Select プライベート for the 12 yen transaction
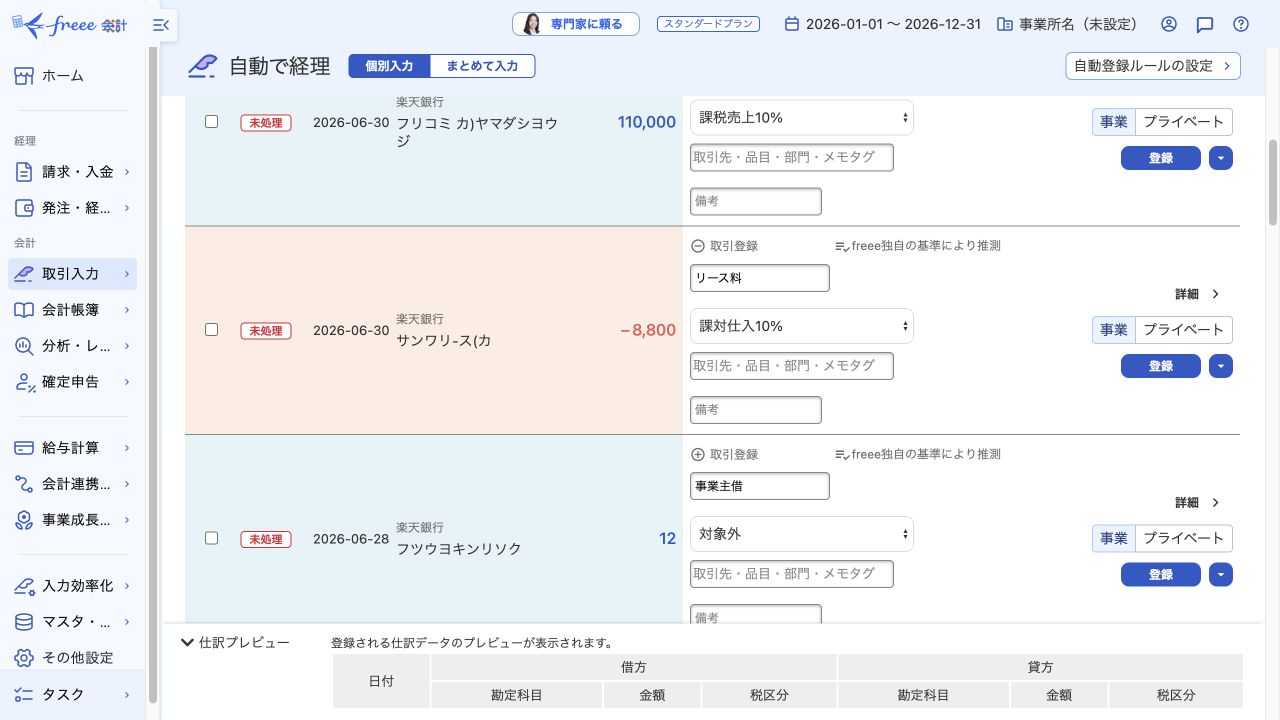The image size is (1280, 720). [x=1184, y=538]
